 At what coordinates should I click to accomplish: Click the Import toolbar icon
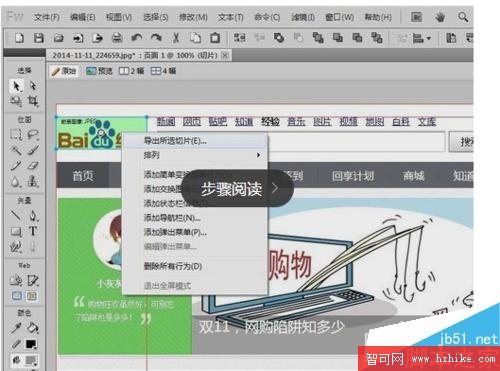pyautogui.click(x=78, y=38)
